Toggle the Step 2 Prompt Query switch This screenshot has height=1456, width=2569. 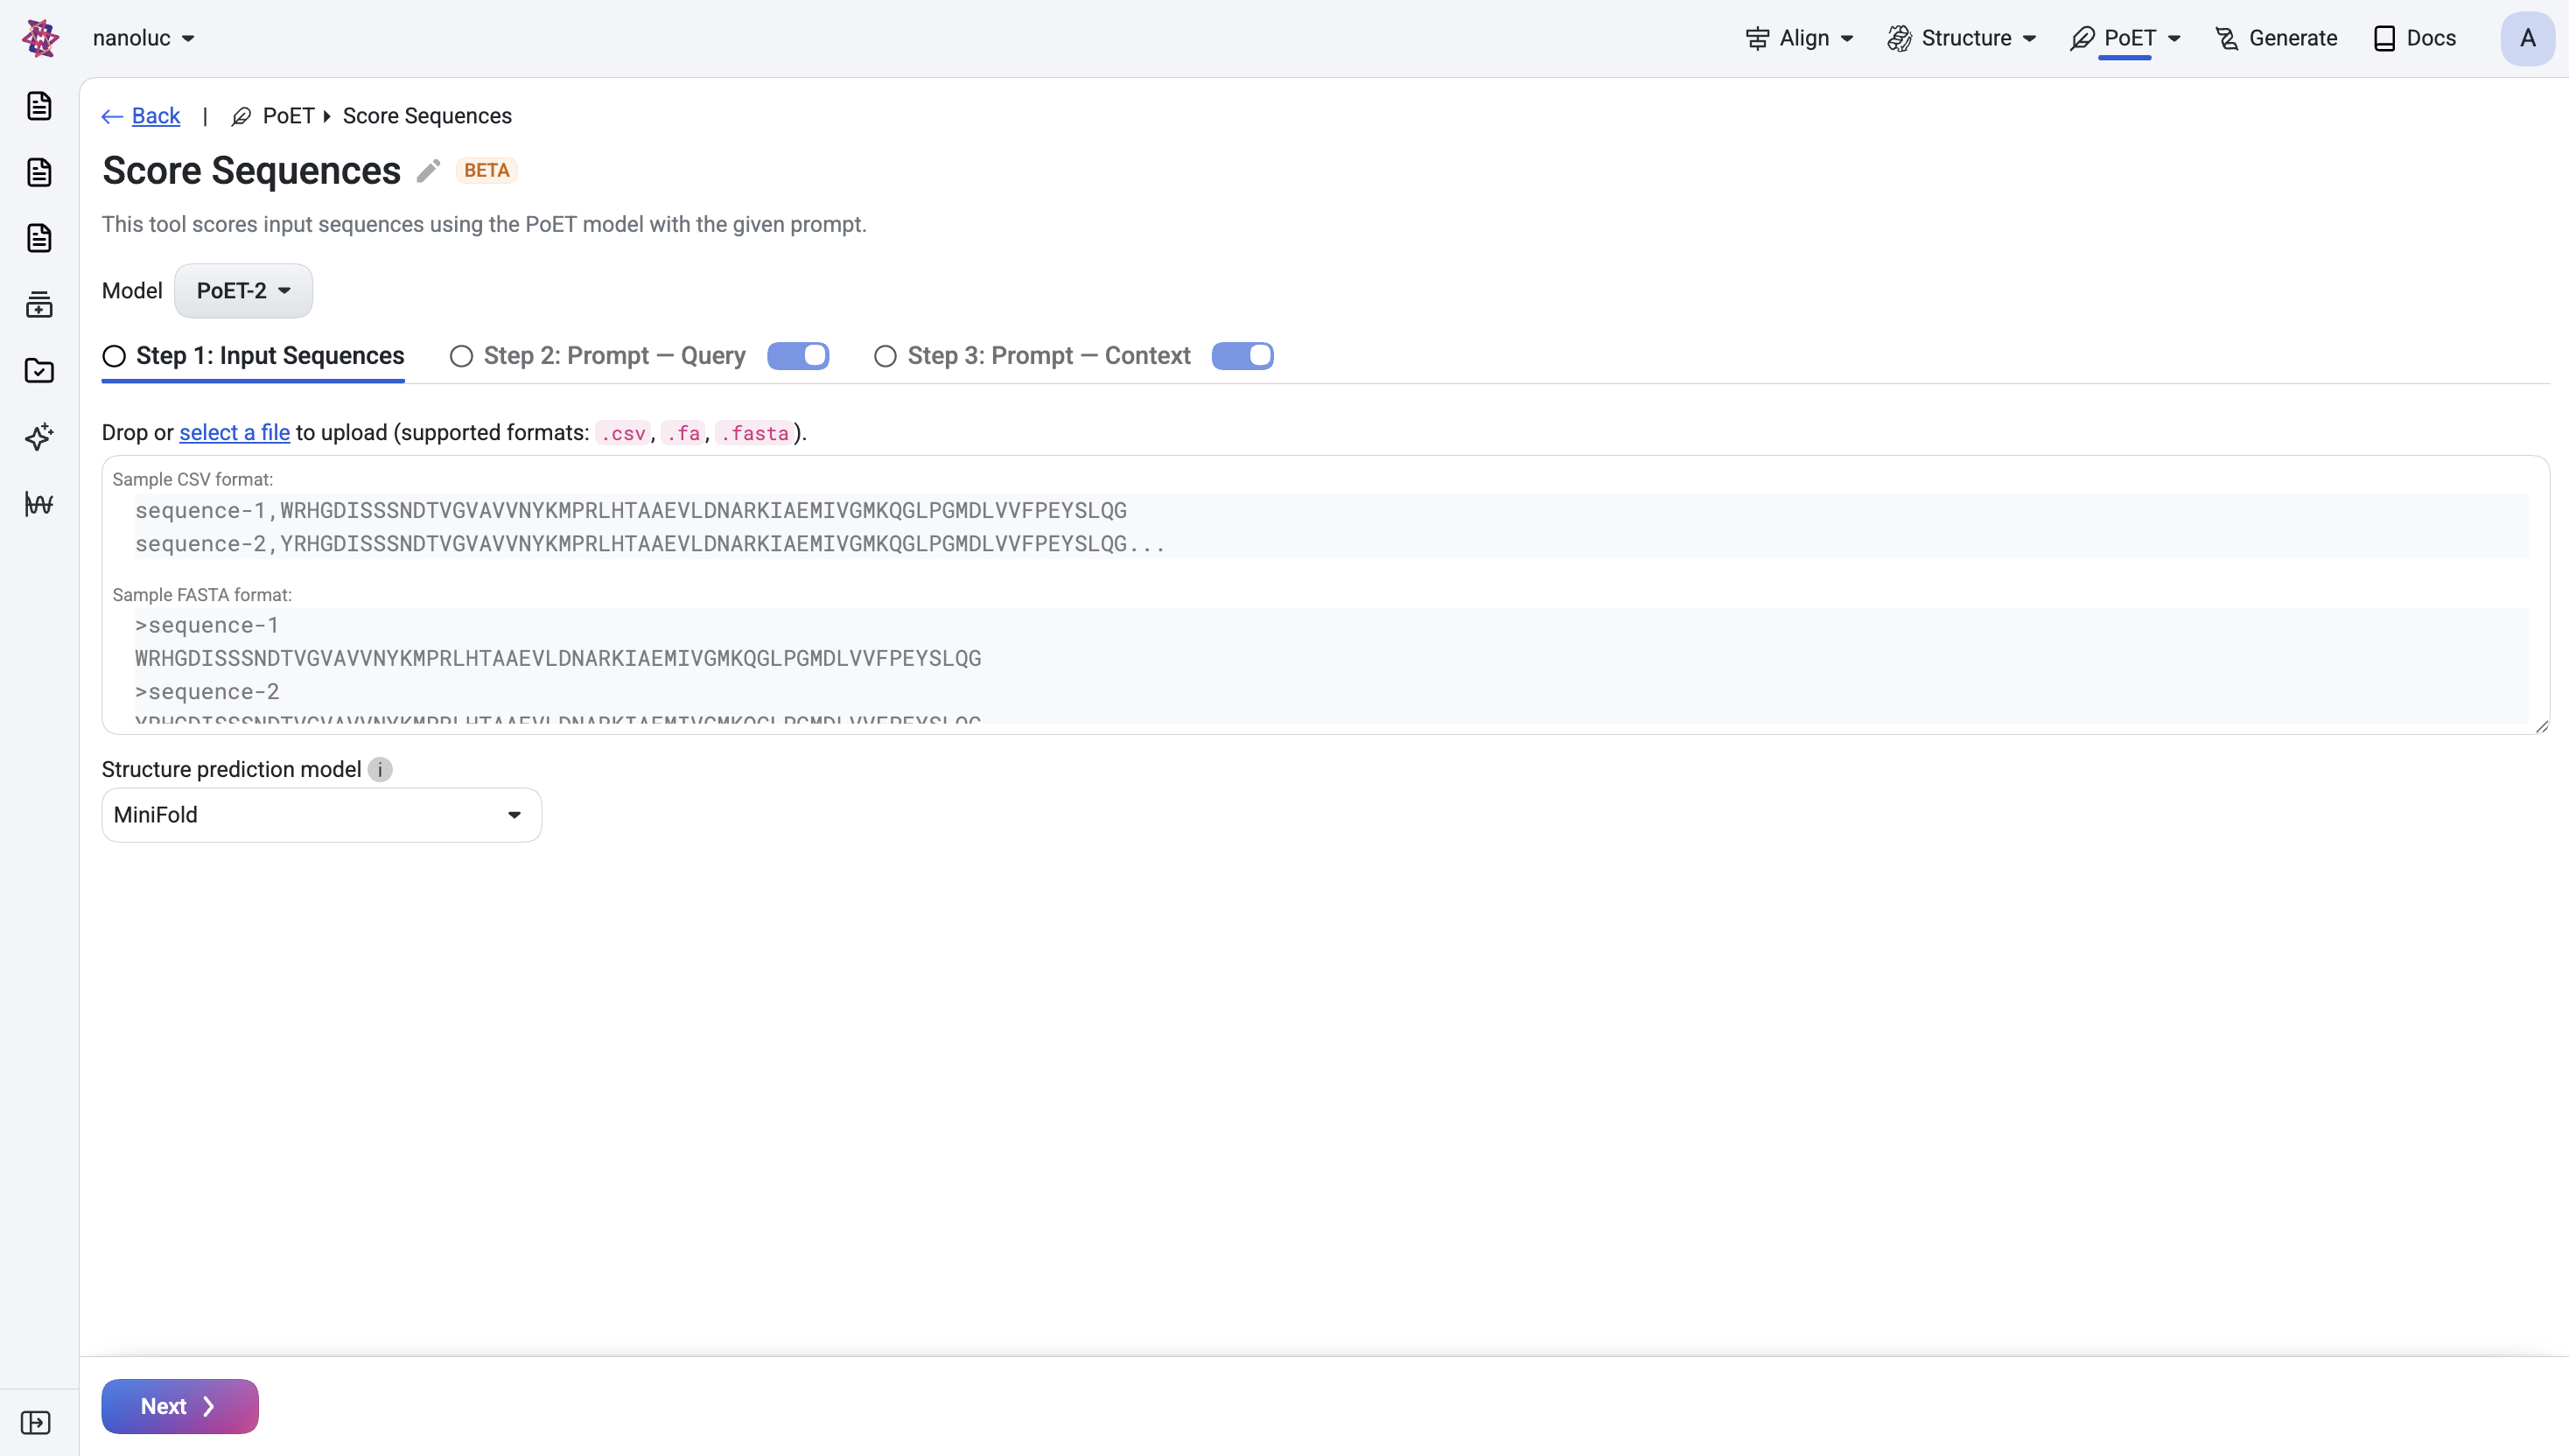click(798, 356)
